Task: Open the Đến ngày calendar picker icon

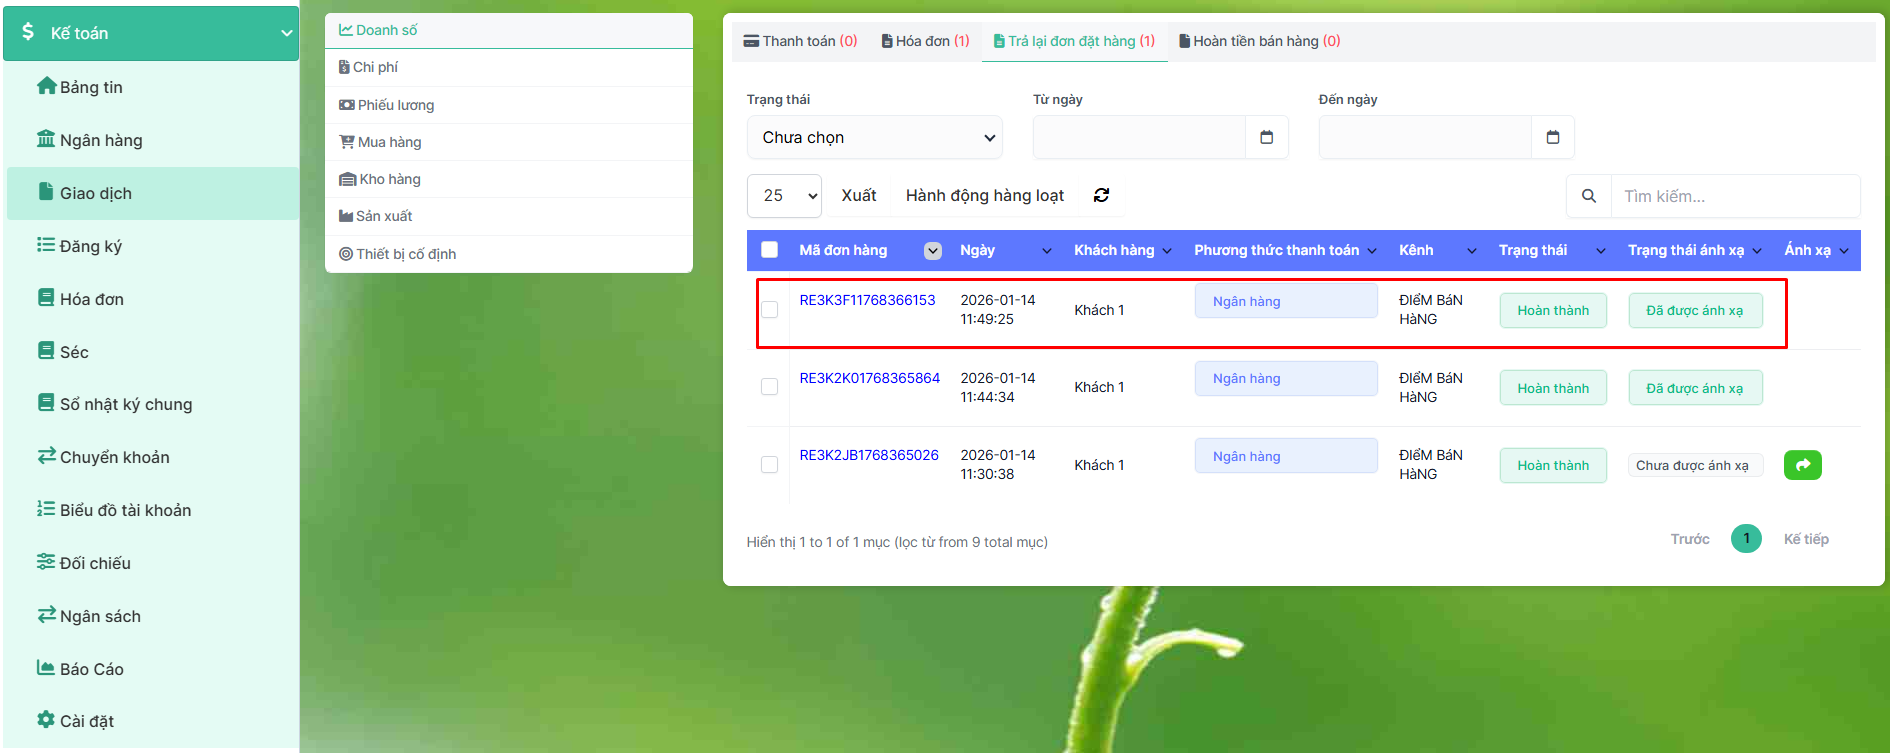Action: click(1552, 138)
